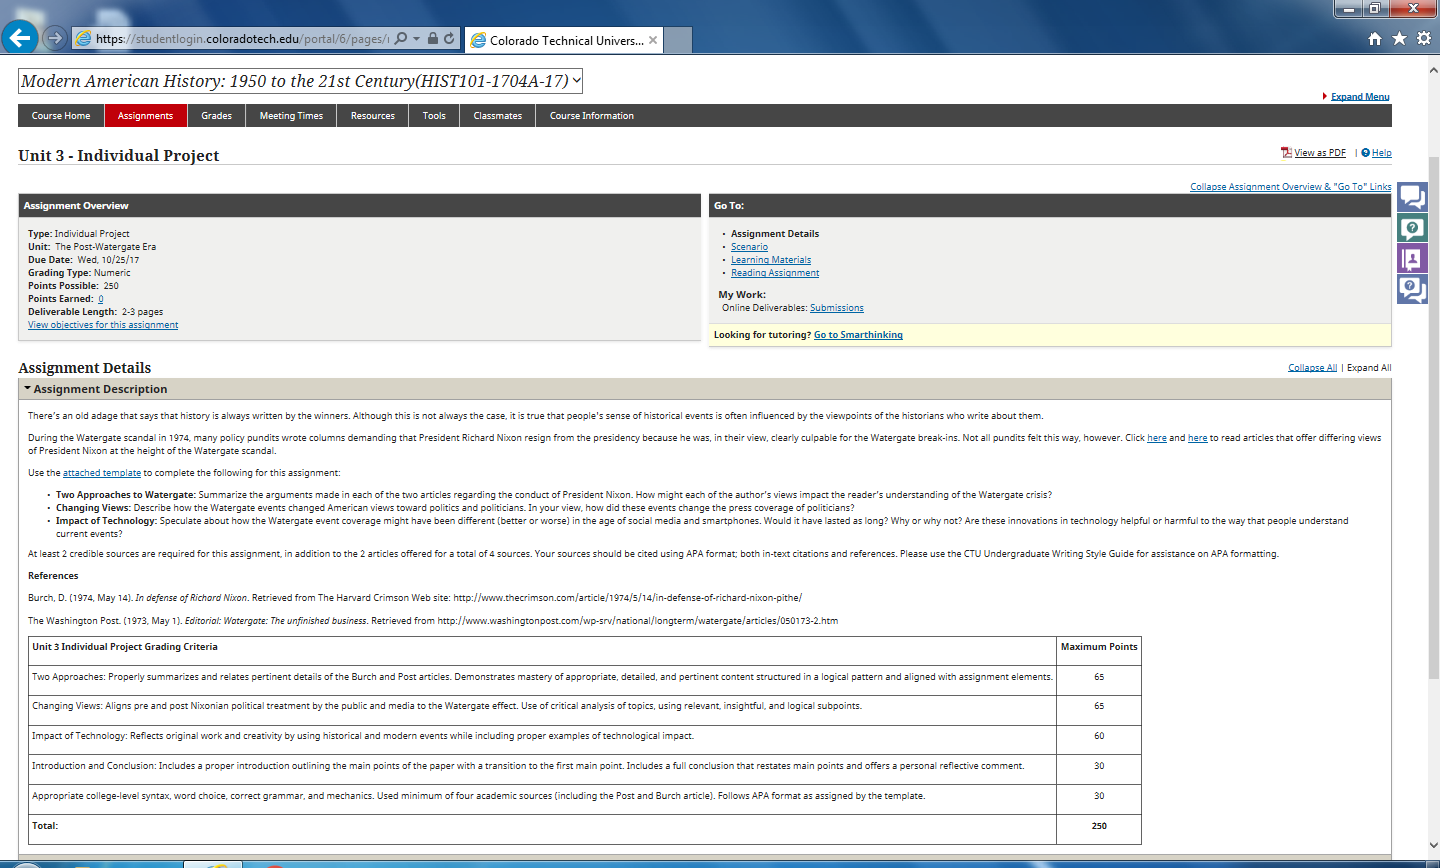Select the Colorado Technical University browser tab
The width and height of the screenshot is (1440, 868).
(x=563, y=40)
